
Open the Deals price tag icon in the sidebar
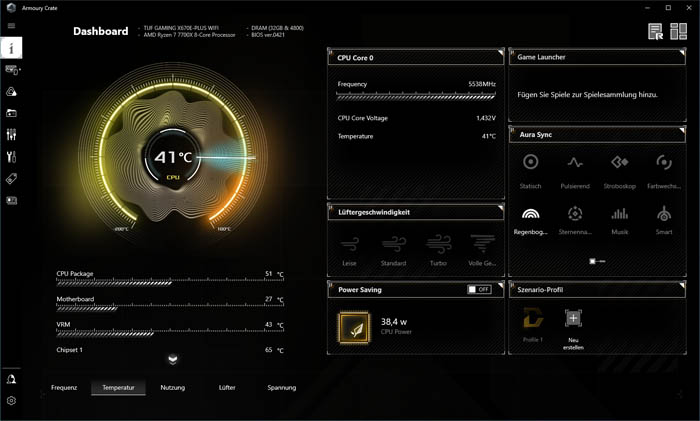11,179
